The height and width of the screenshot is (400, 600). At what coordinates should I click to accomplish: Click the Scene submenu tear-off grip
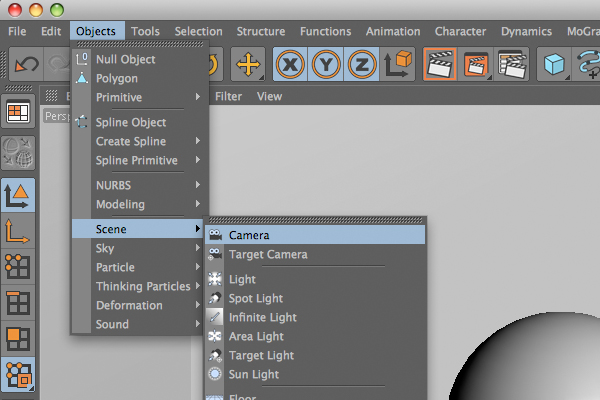pyautogui.click(x=315, y=220)
